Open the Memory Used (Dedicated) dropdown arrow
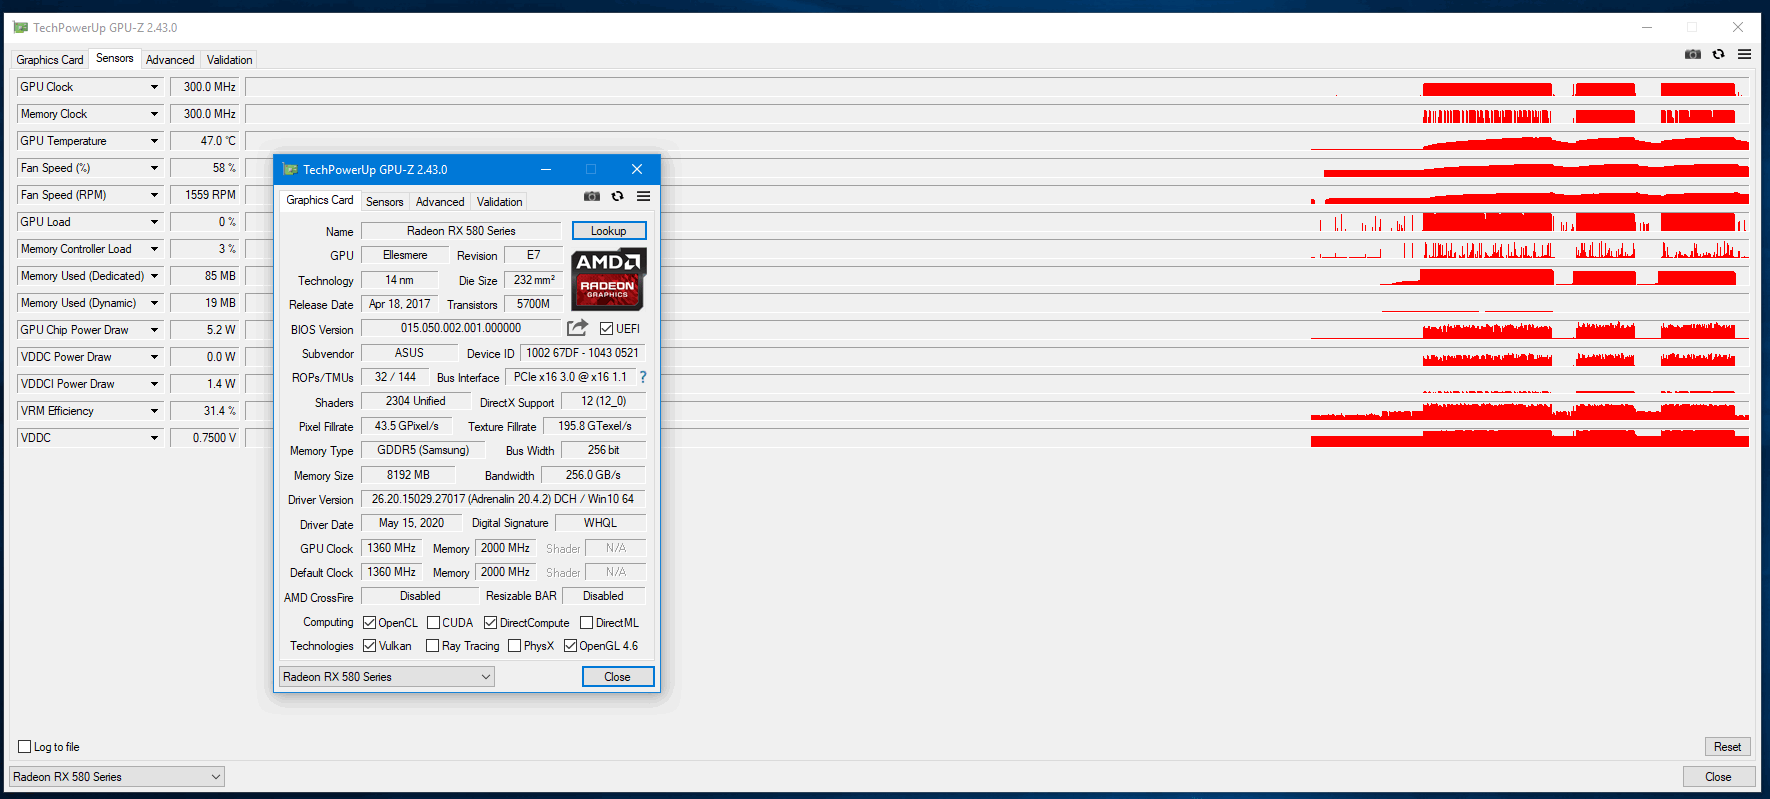1770x799 pixels. coord(154,276)
